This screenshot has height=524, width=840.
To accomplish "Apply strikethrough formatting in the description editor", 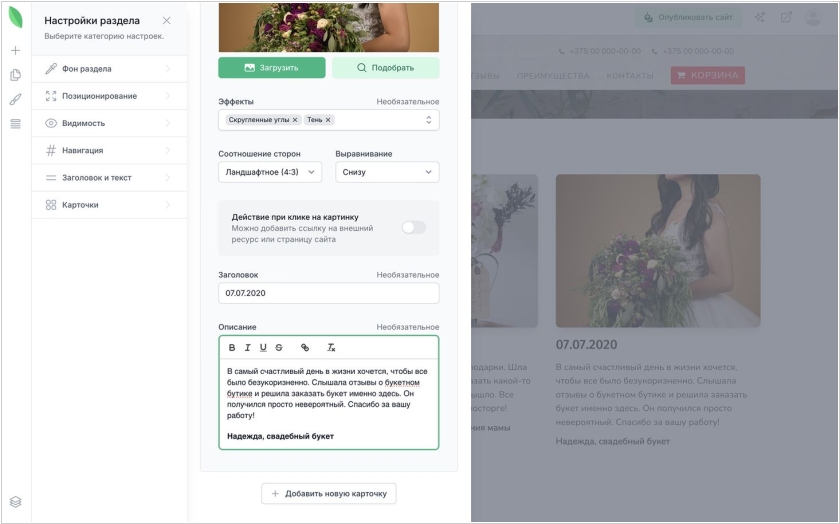I will (x=279, y=348).
